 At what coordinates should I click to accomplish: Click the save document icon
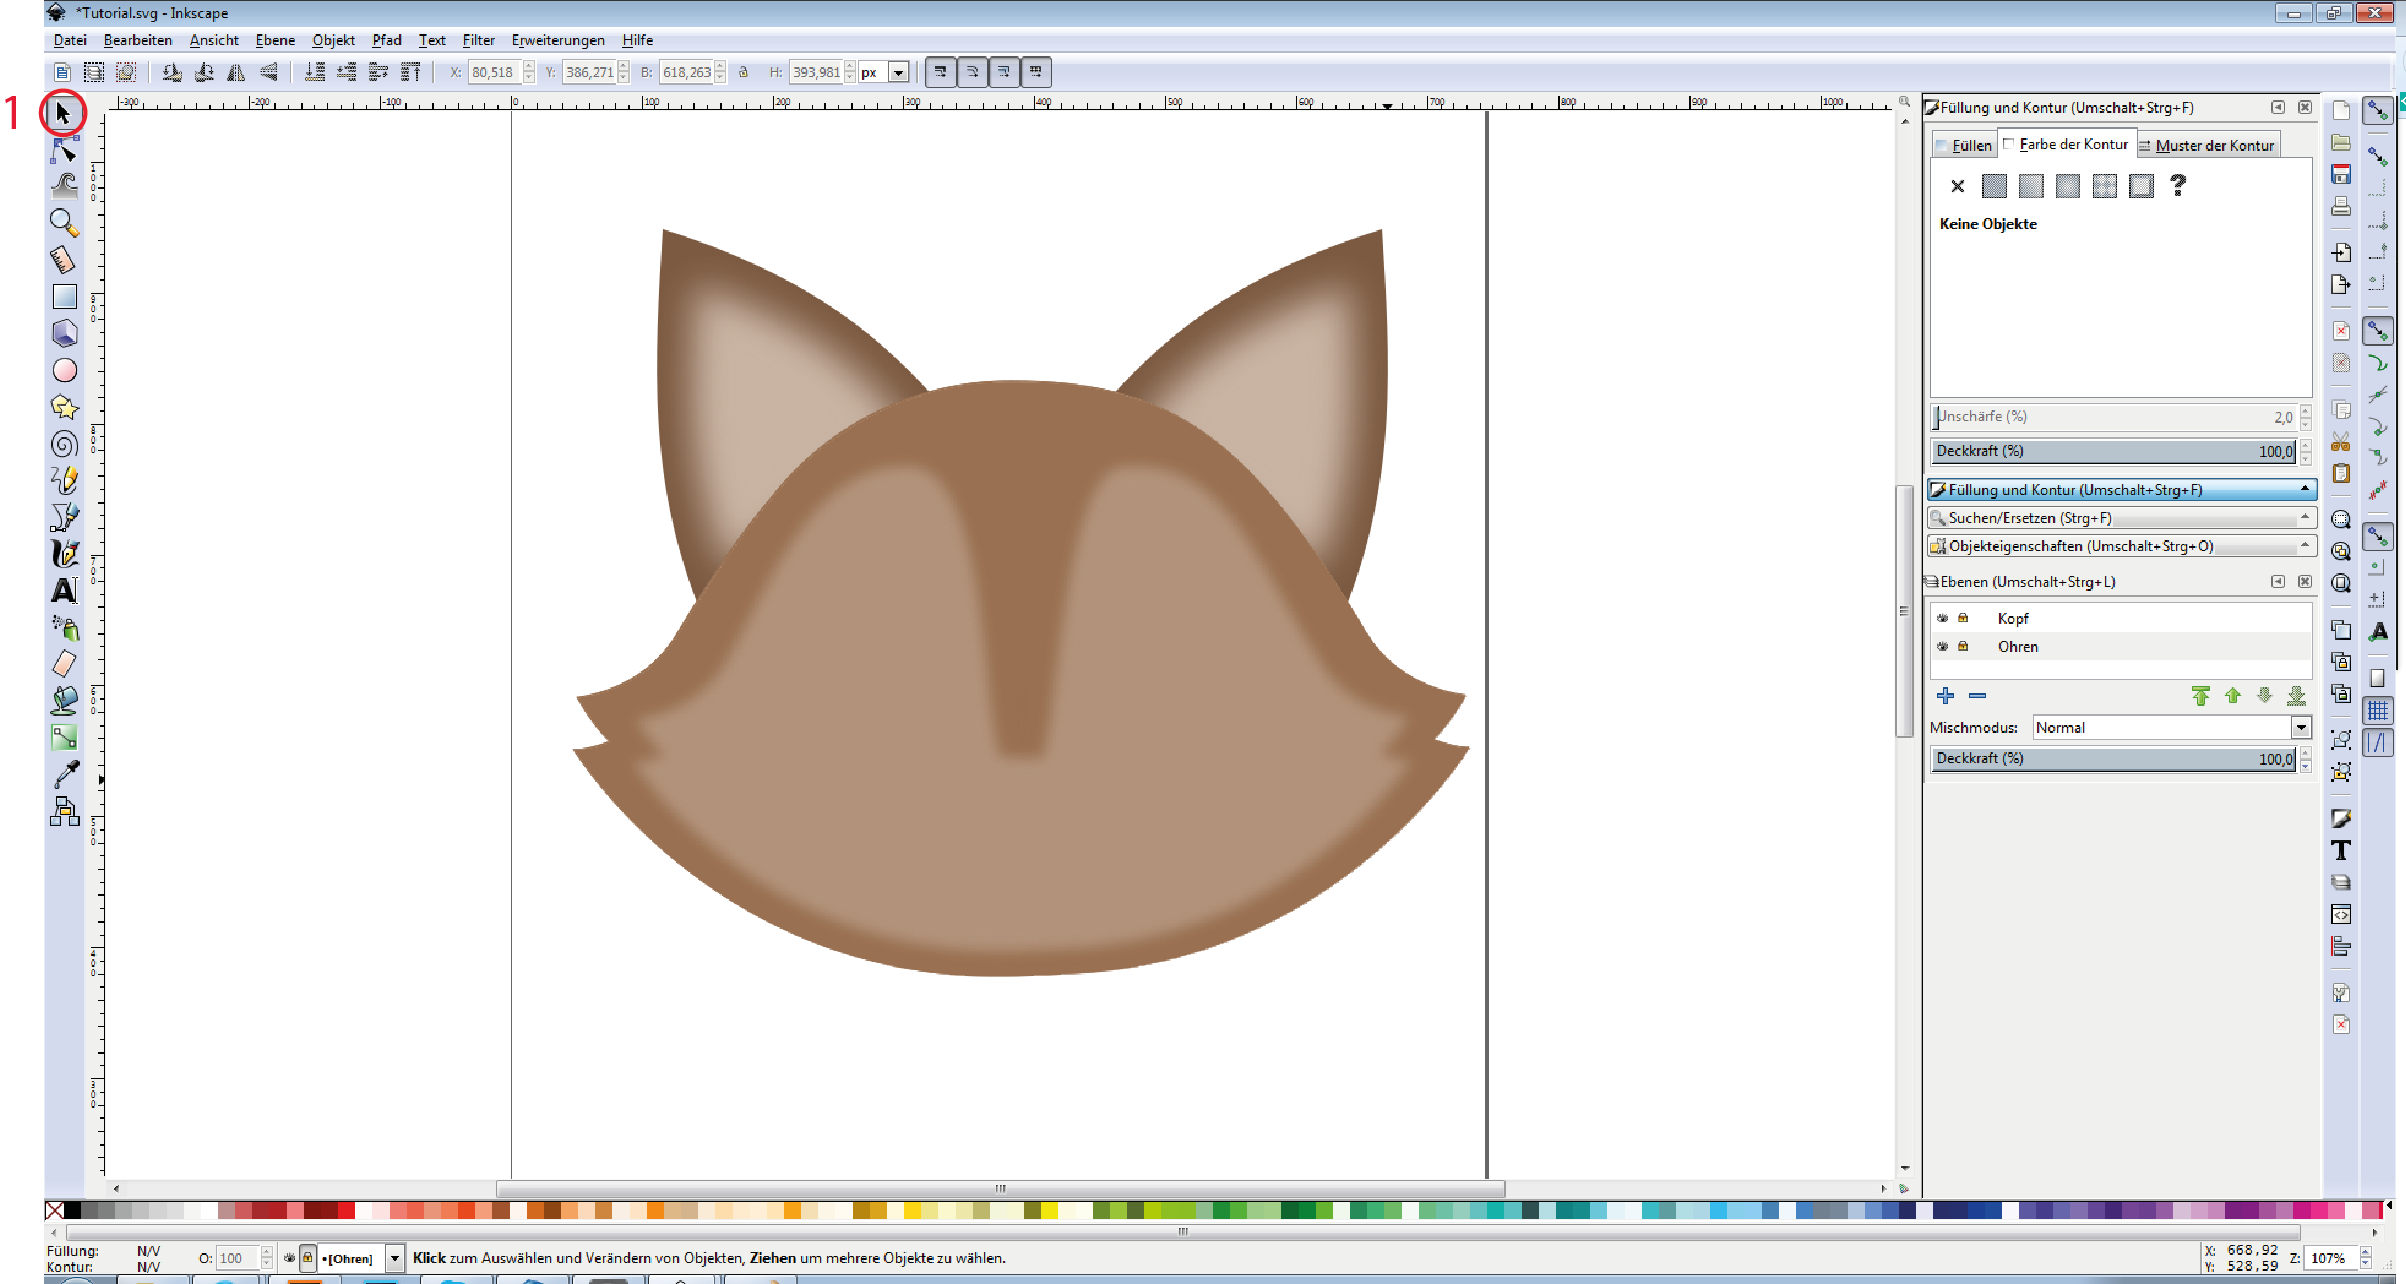click(2341, 174)
